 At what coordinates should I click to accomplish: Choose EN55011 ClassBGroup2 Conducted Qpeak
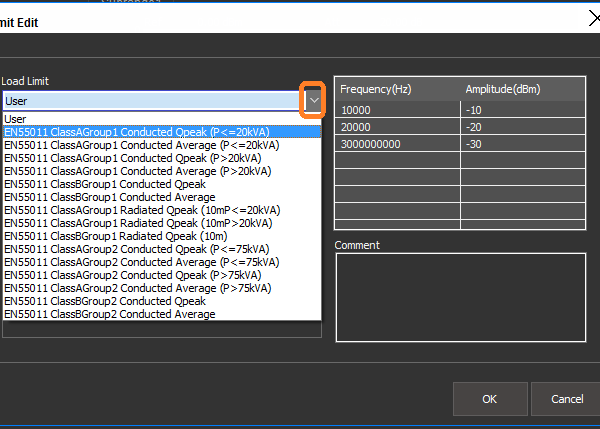105,301
